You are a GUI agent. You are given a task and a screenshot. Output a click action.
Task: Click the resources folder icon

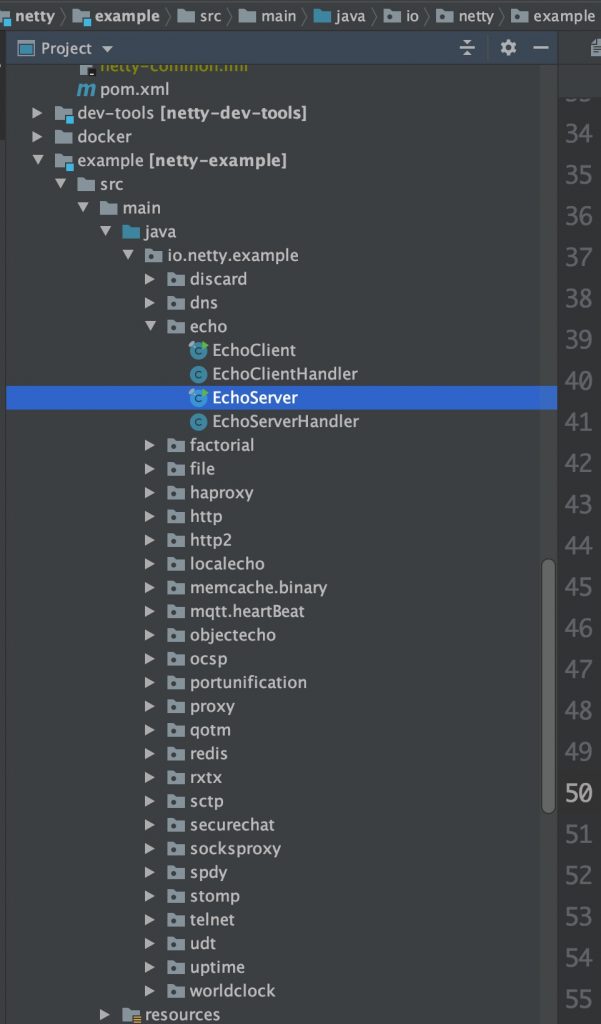(130, 1014)
